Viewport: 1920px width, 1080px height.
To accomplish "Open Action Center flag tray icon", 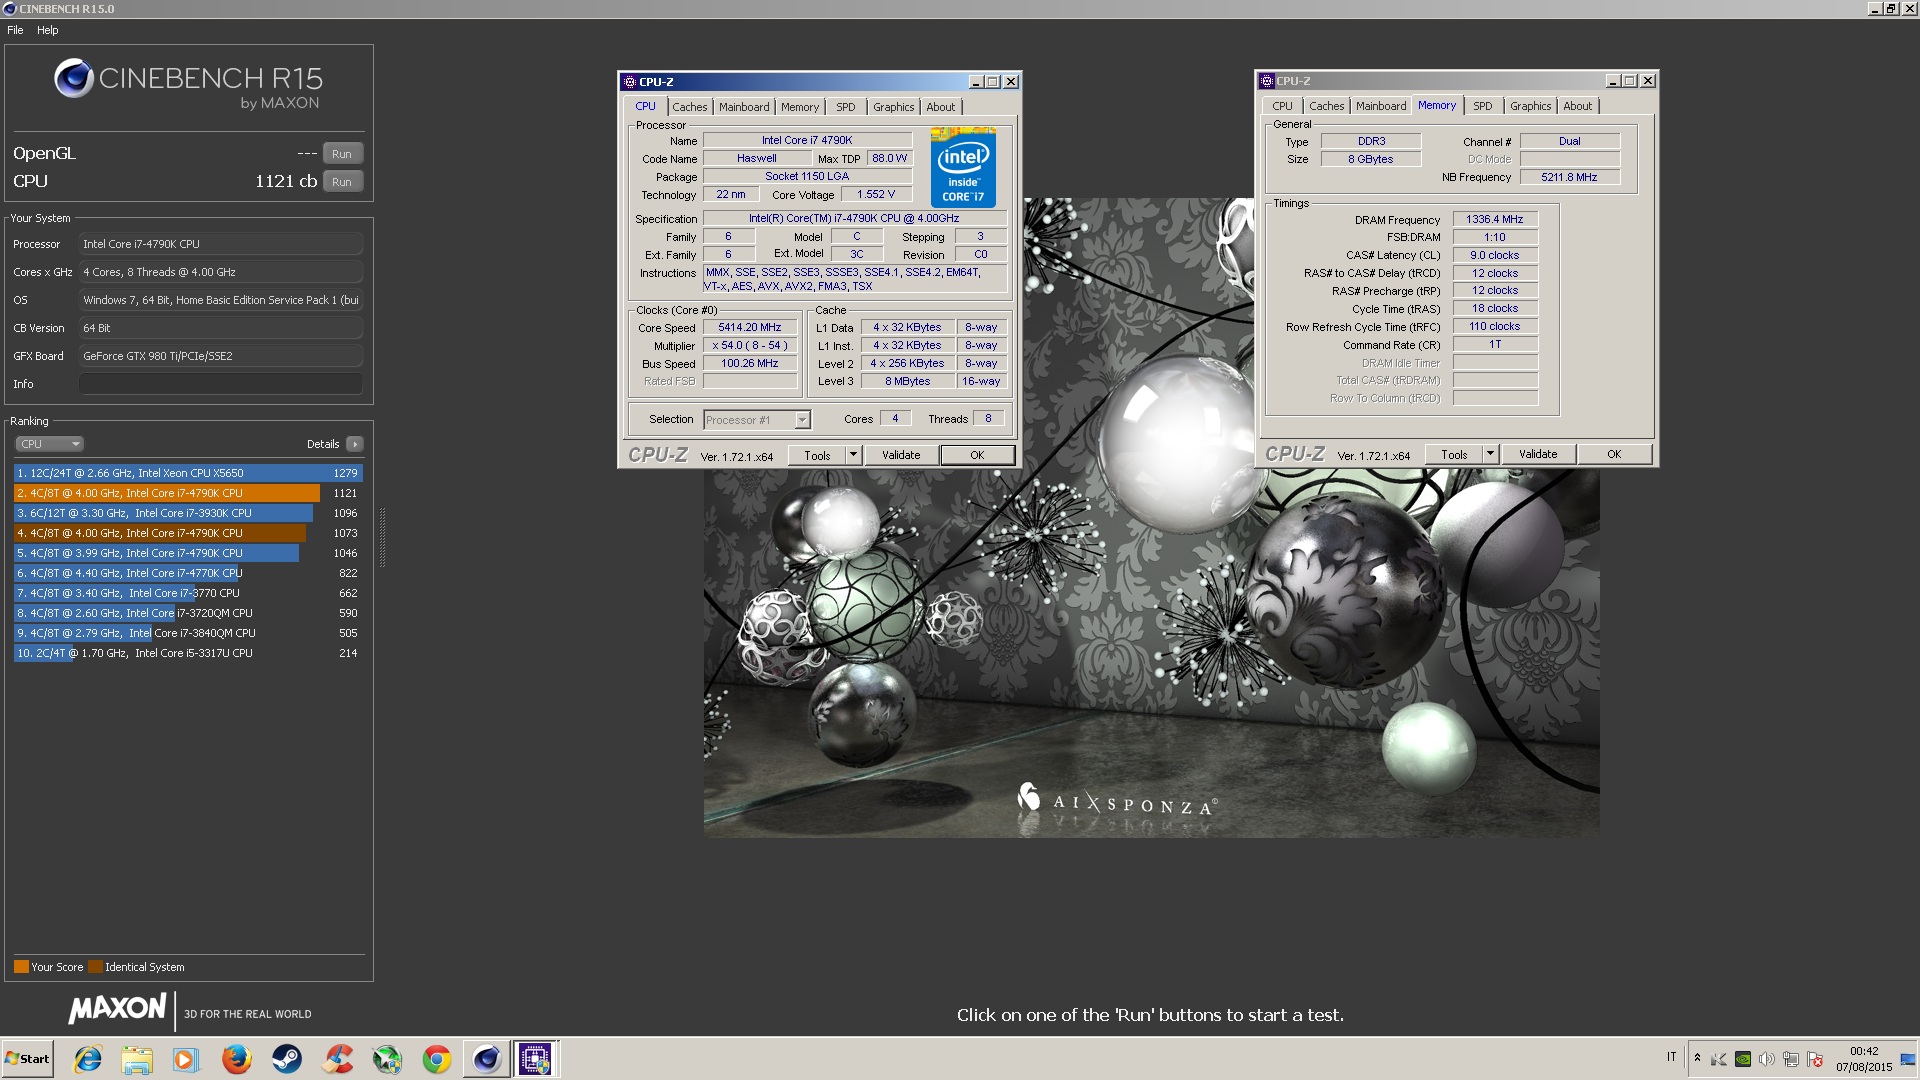I will click(x=1815, y=1059).
